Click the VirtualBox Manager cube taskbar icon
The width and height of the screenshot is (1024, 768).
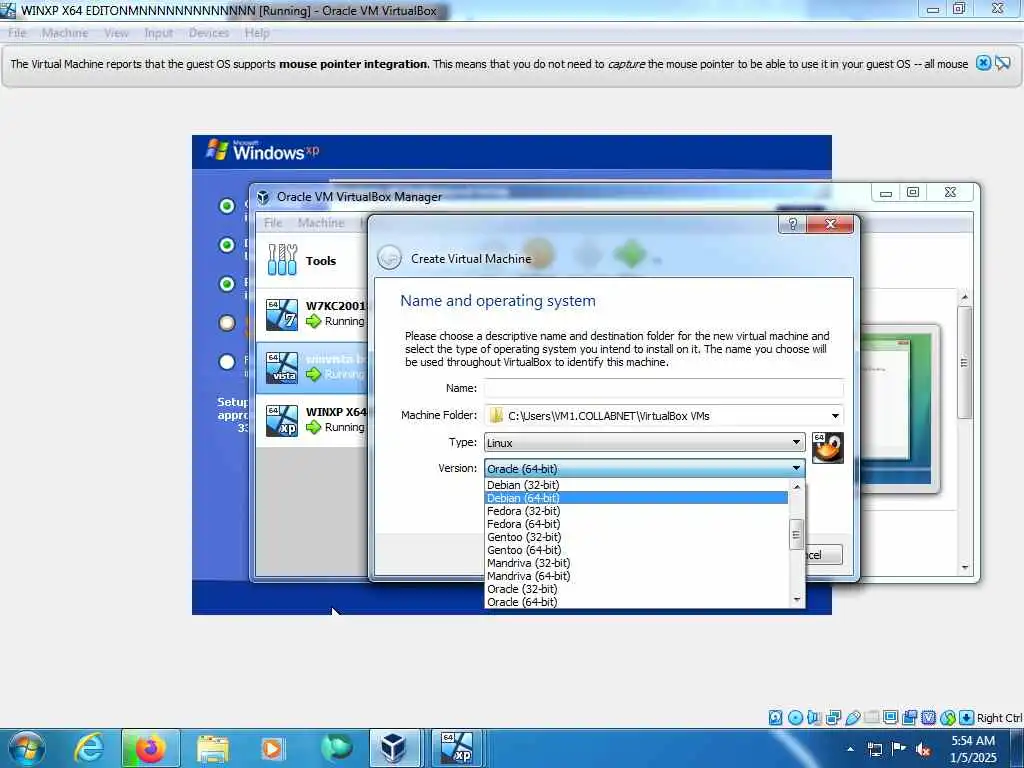(394, 748)
